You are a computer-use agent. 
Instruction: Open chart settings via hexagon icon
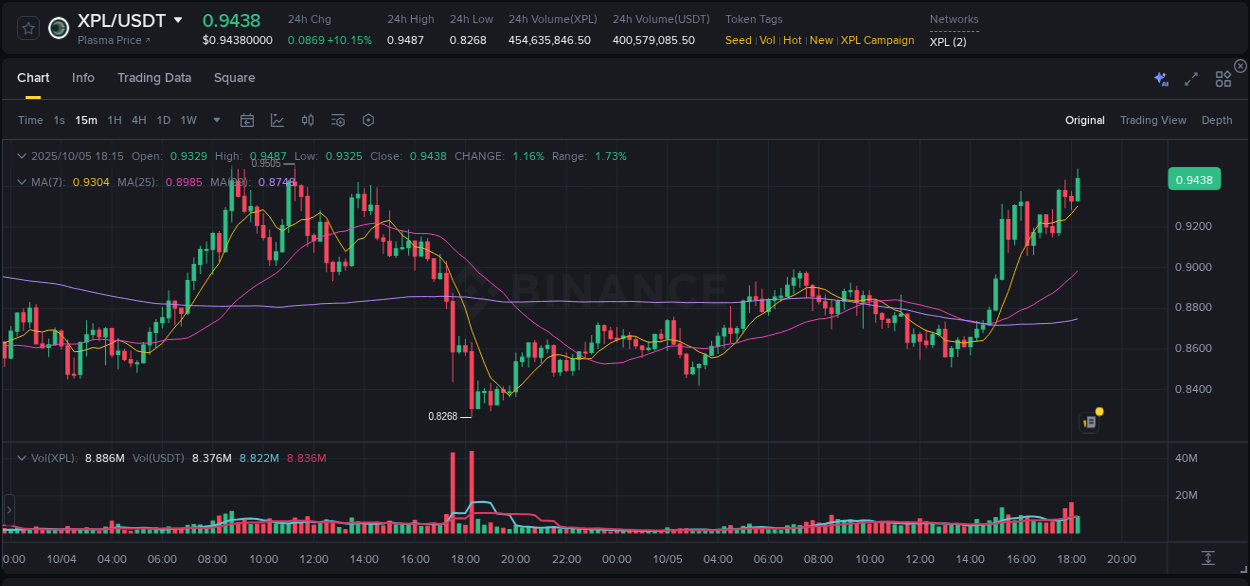tap(368, 119)
